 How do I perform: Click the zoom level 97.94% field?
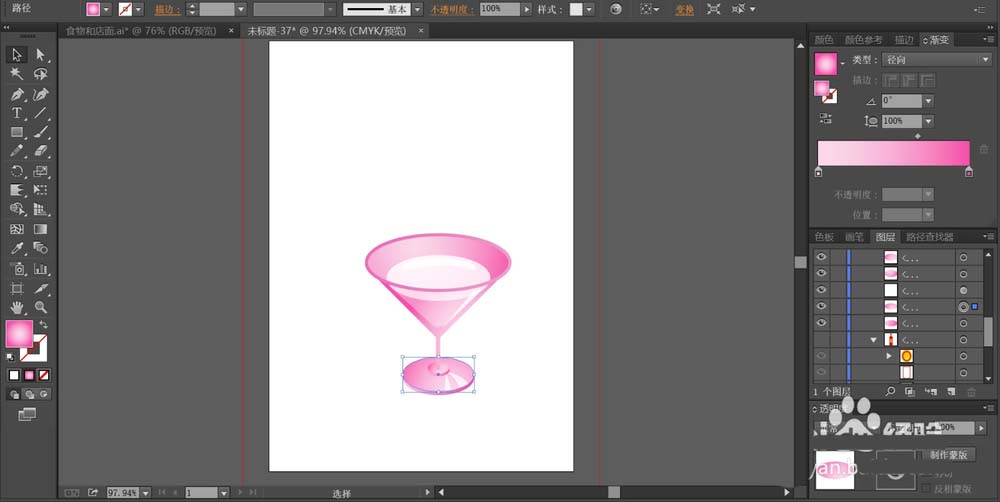click(x=122, y=492)
